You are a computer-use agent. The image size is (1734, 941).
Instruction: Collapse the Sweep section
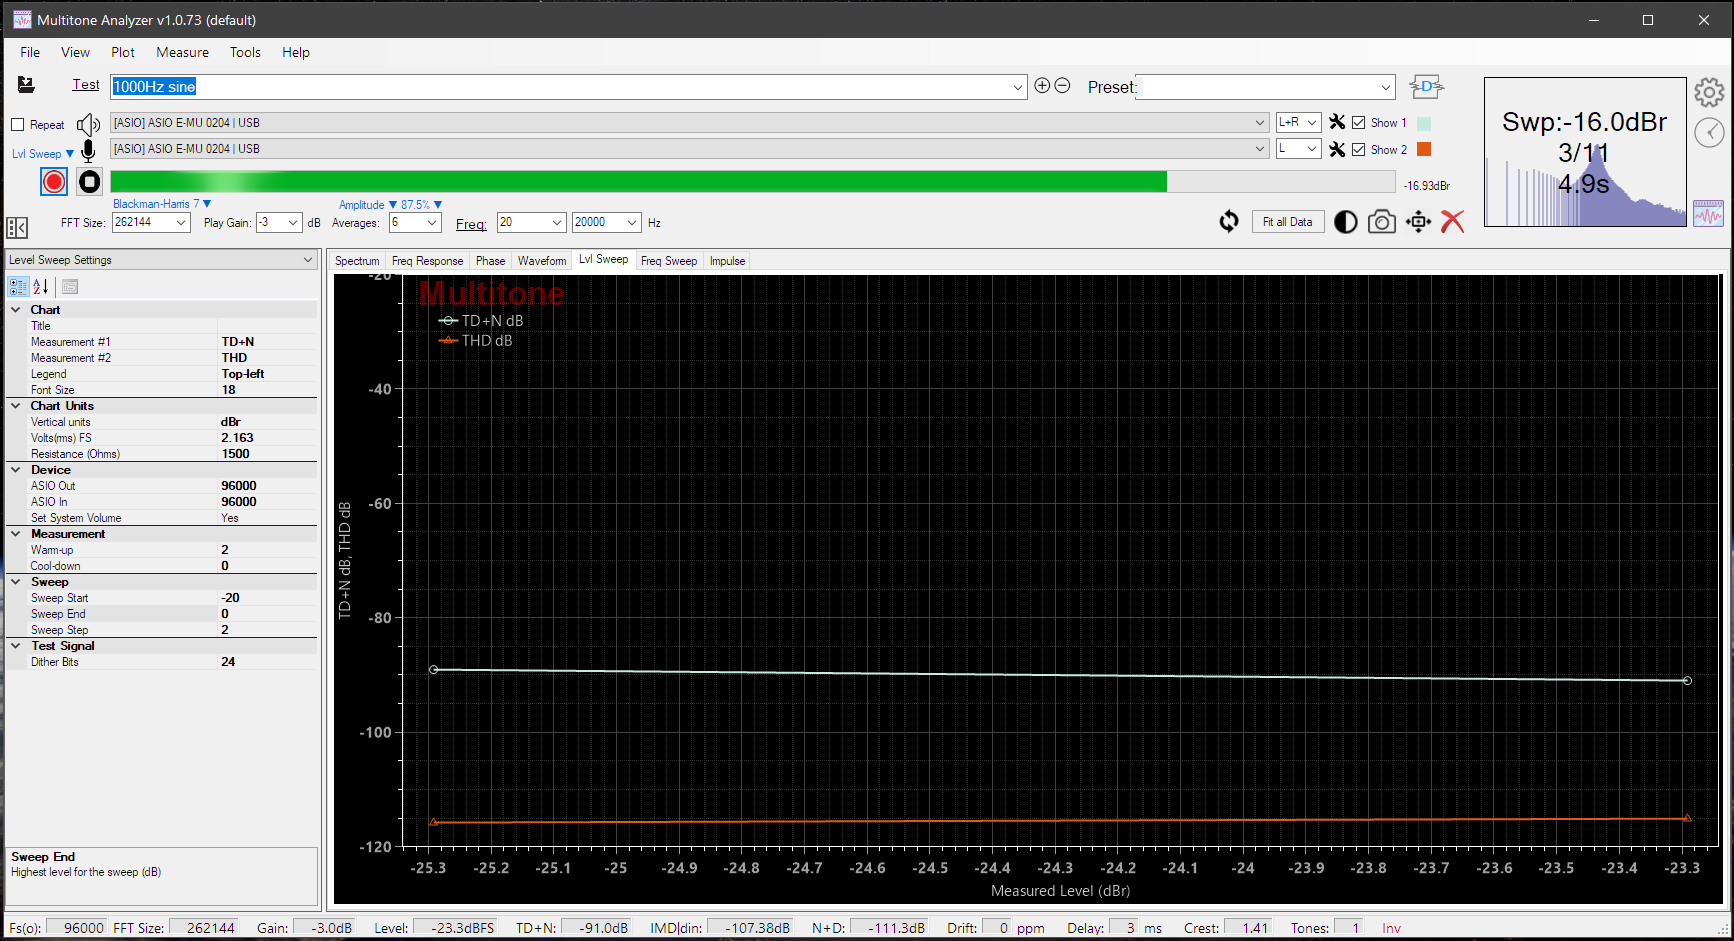(16, 582)
